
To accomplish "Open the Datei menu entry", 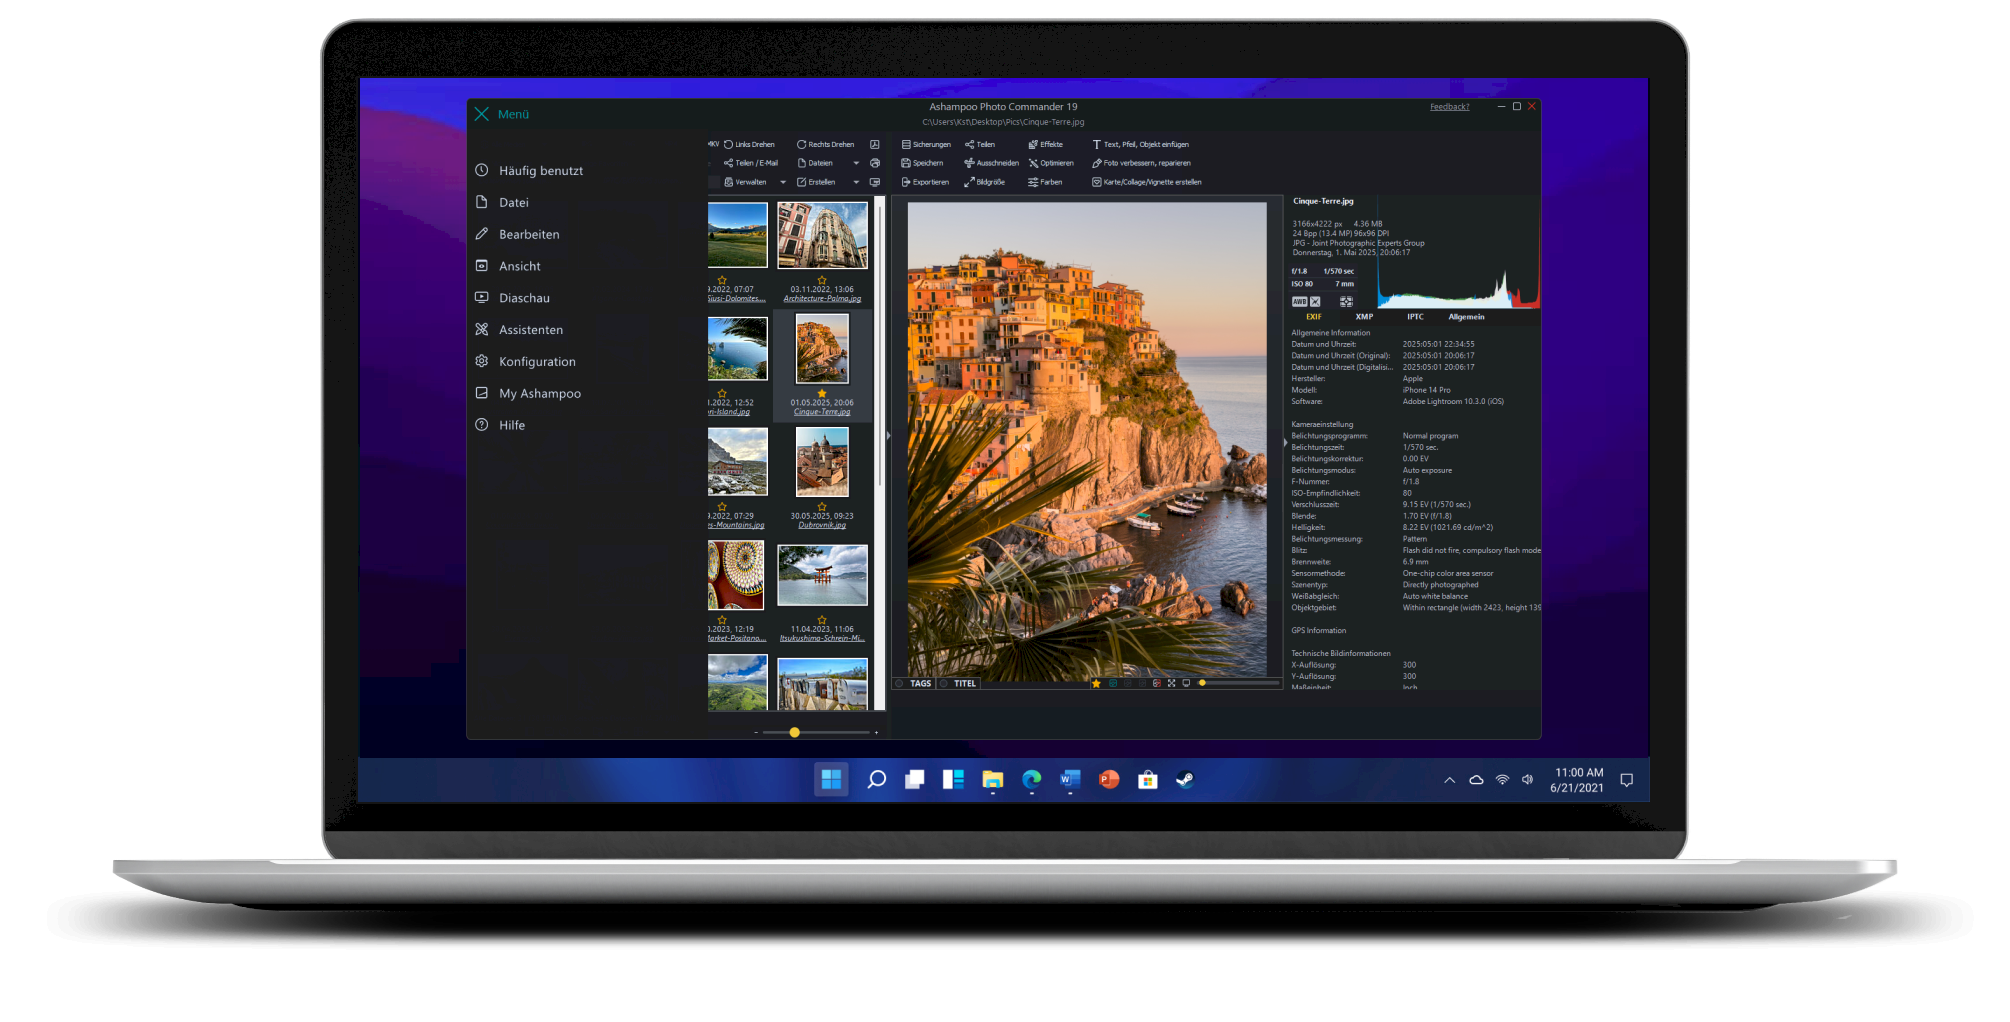I will (x=503, y=202).
